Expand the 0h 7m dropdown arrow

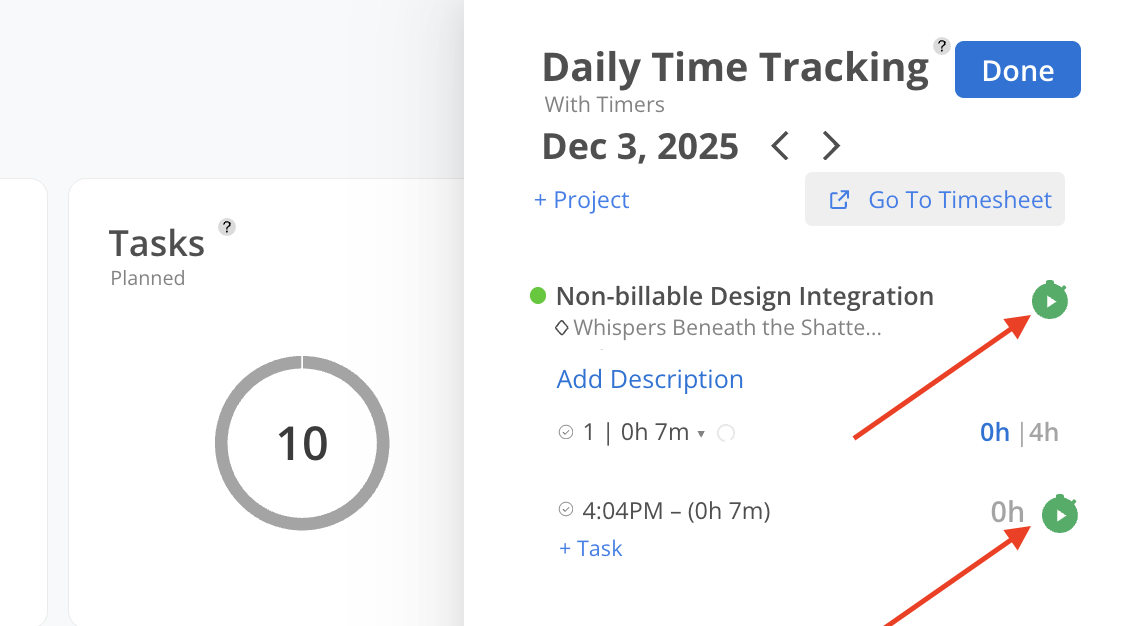(x=701, y=434)
